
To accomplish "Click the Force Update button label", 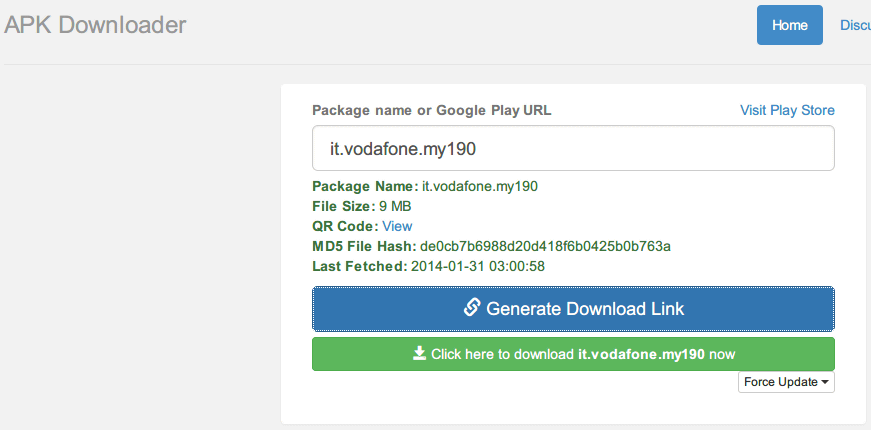I will pyautogui.click(x=780, y=382).
